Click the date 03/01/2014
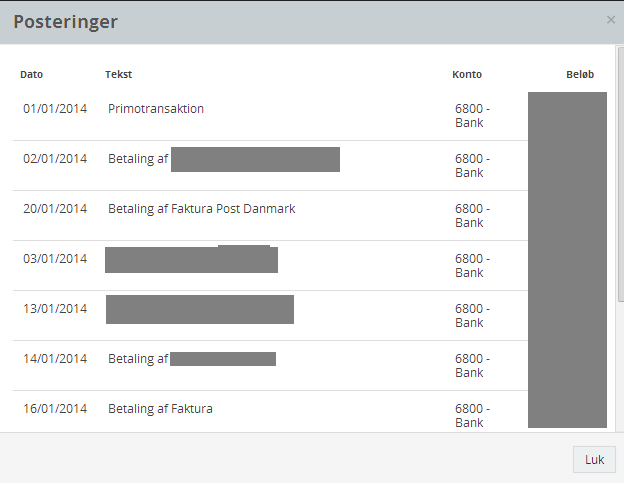The image size is (624, 483). click(55, 259)
